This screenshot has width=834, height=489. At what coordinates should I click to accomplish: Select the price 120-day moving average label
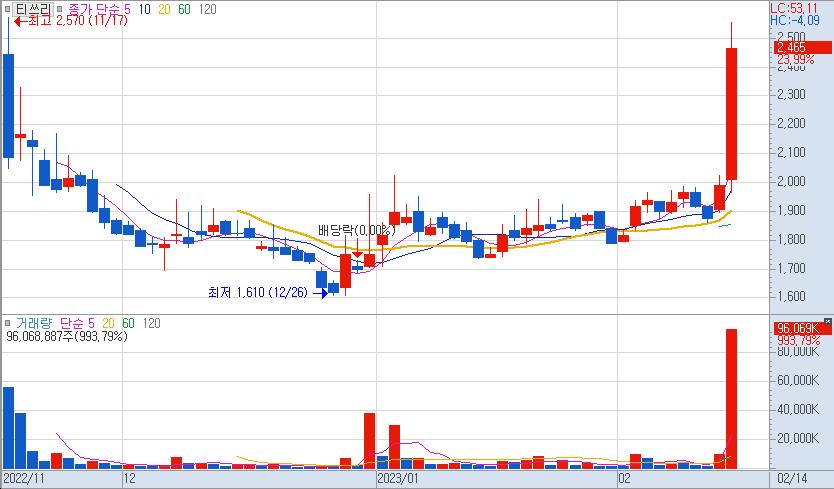207,9
